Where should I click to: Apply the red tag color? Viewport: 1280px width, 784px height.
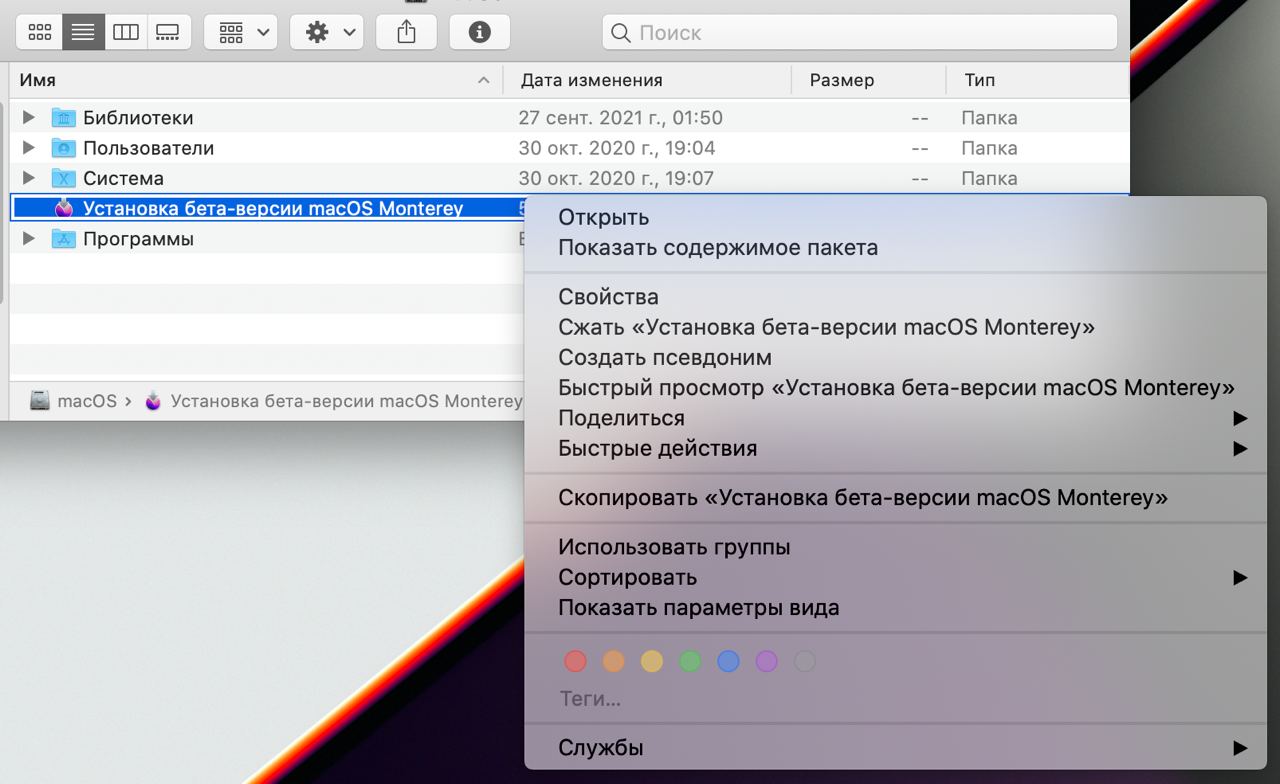575,661
